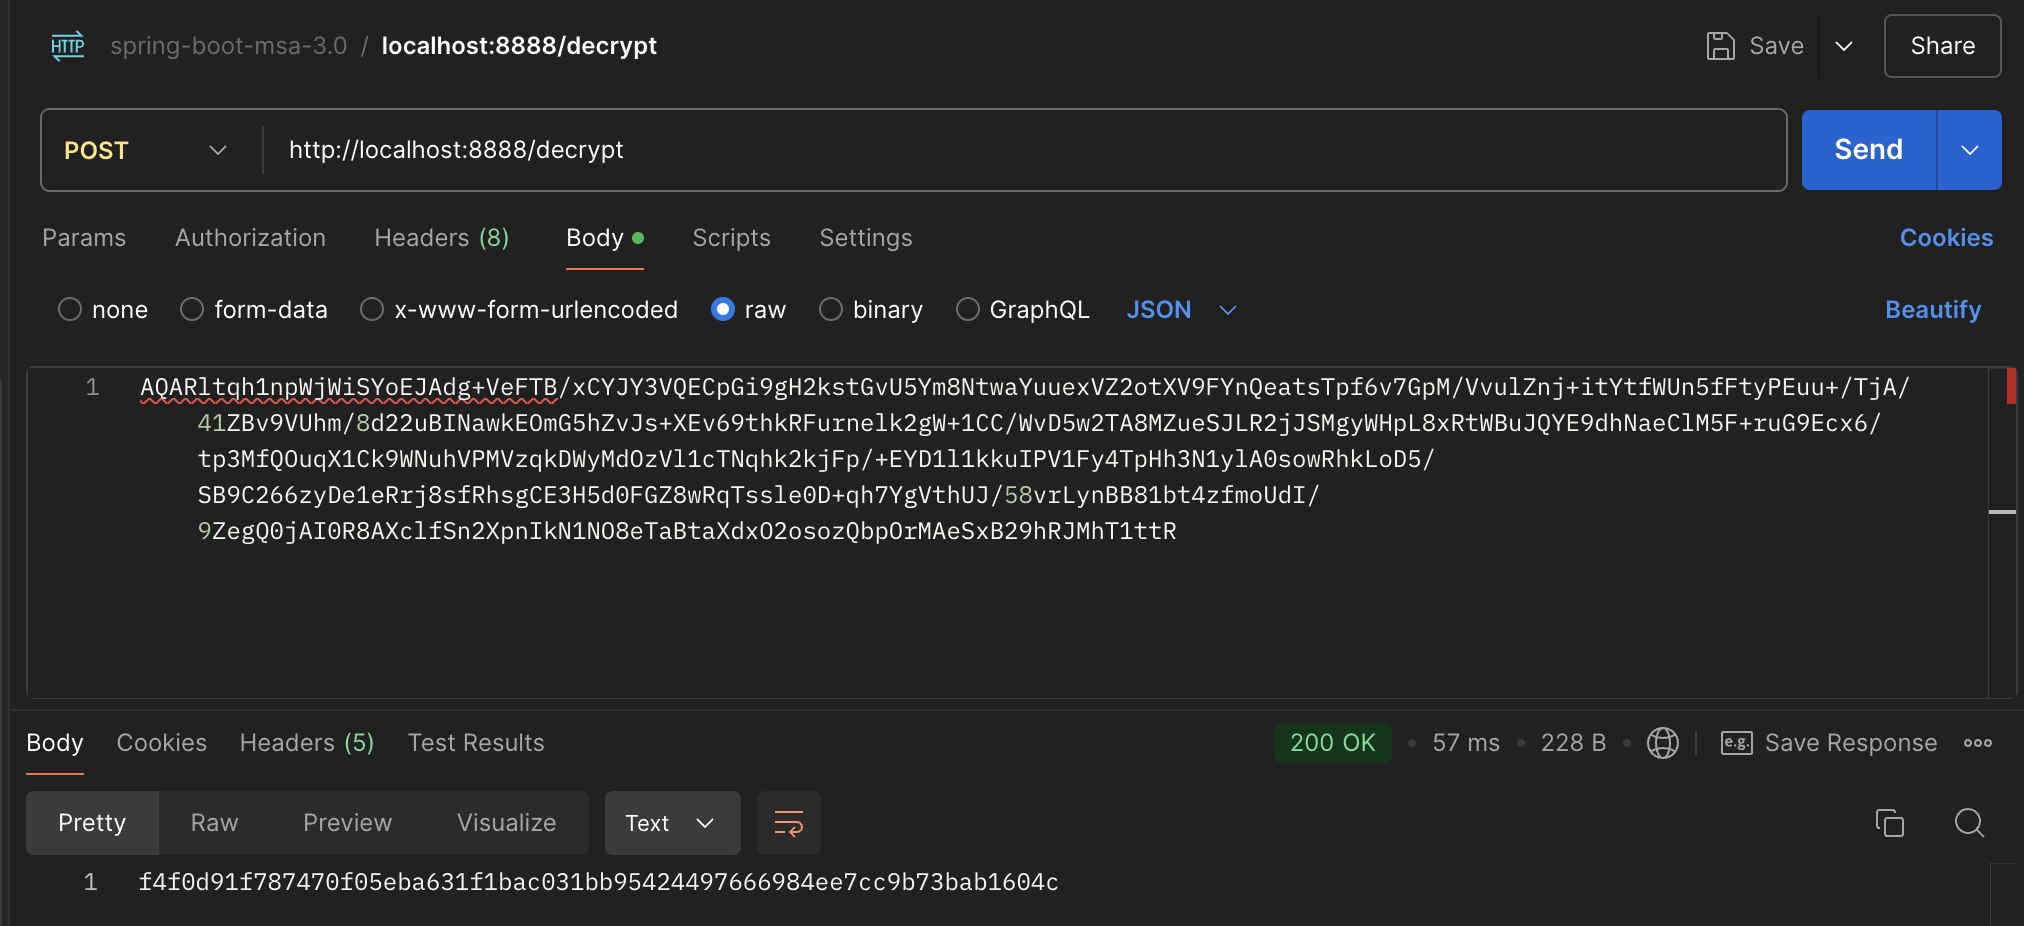The width and height of the screenshot is (2024, 926).
Task: Expand the Save options chevron
Action: 1844,46
